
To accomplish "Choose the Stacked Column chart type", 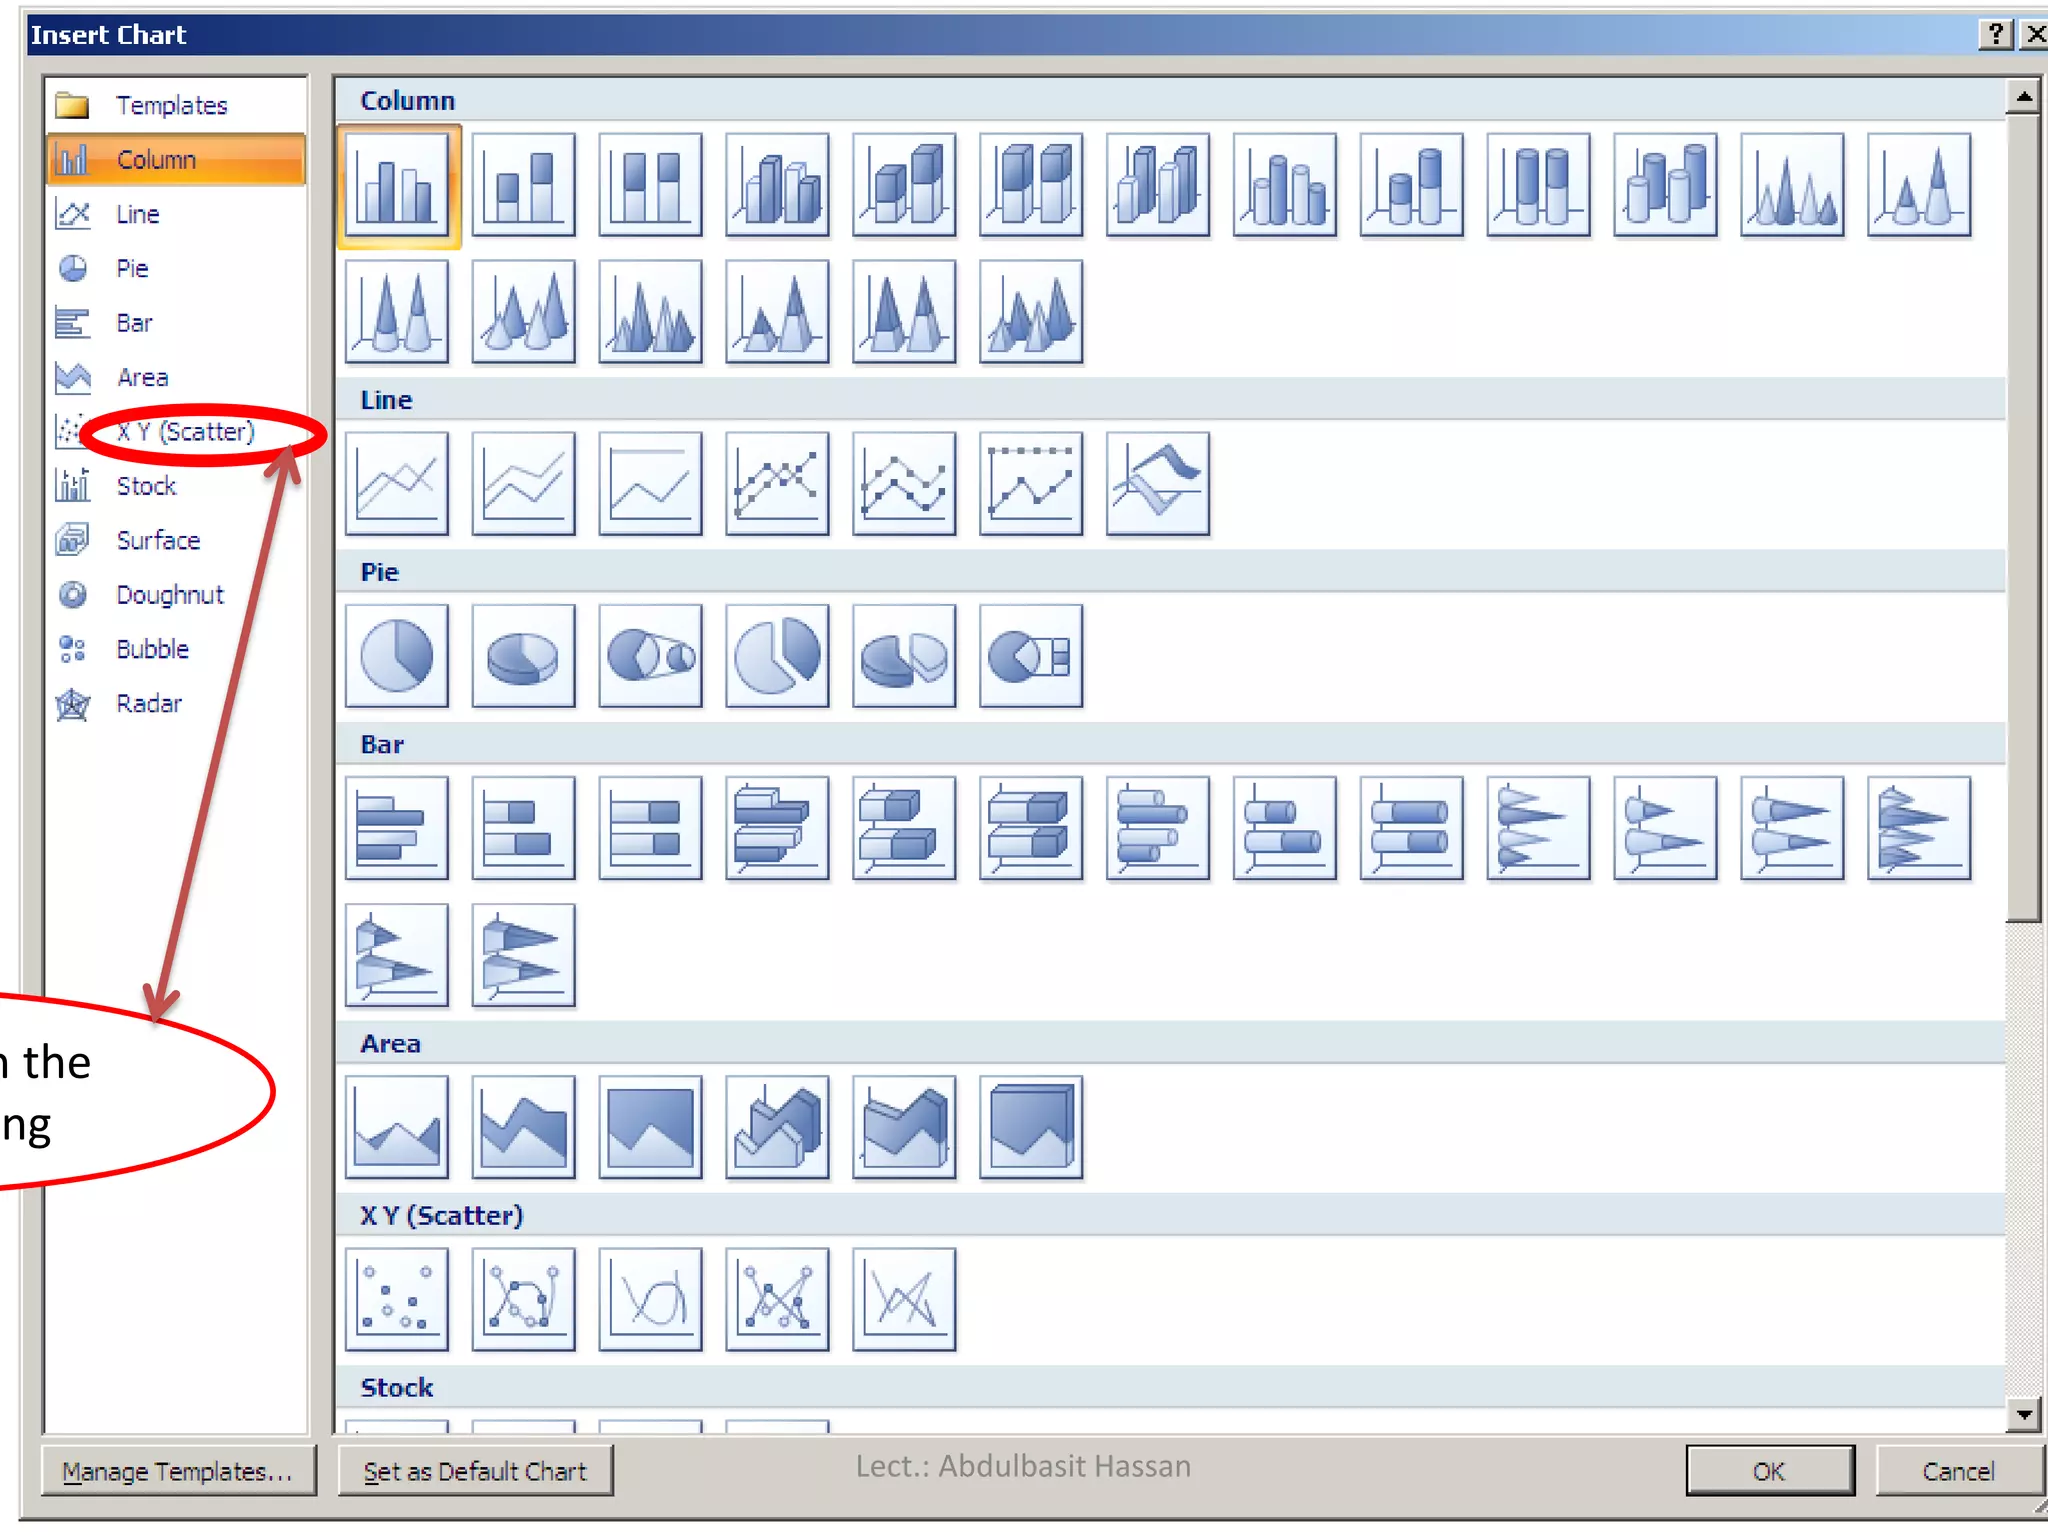I will tap(524, 185).
